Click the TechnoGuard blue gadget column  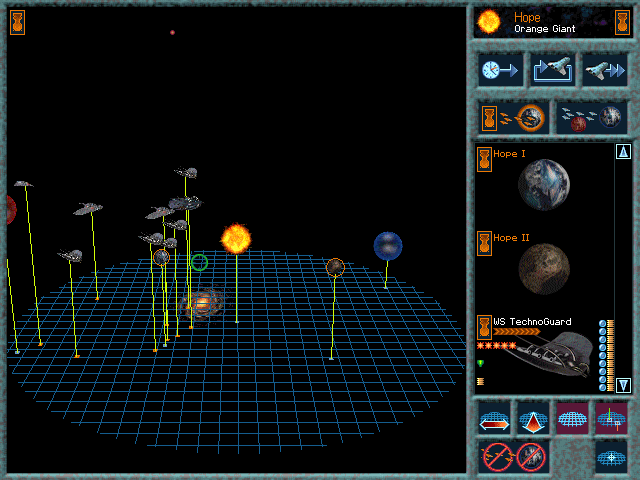point(602,356)
